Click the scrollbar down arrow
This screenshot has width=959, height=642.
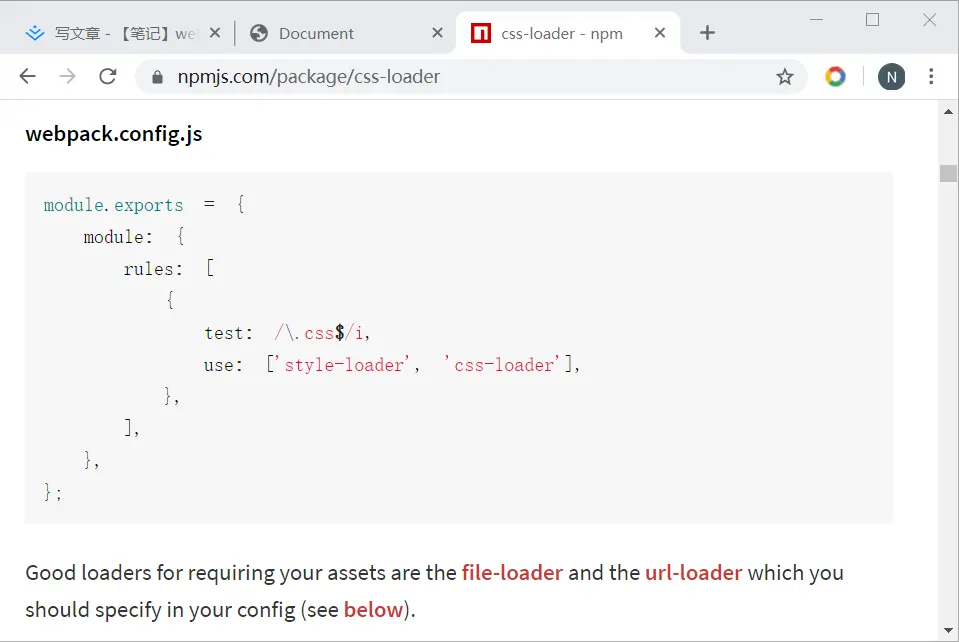pyautogui.click(x=948, y=630)
